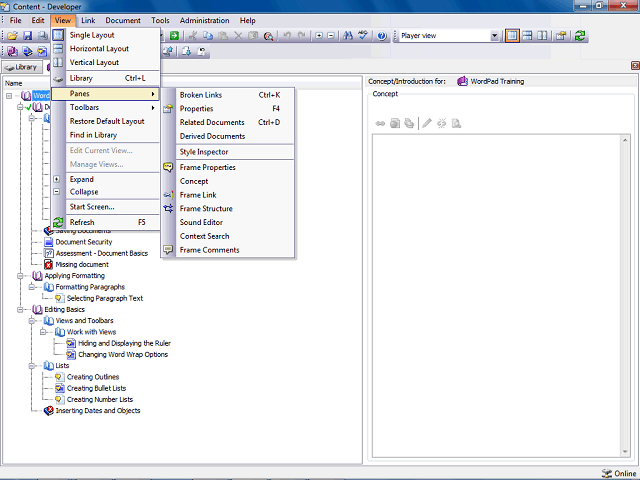Click the Undo arrow toolbar icon

[287, 36]
